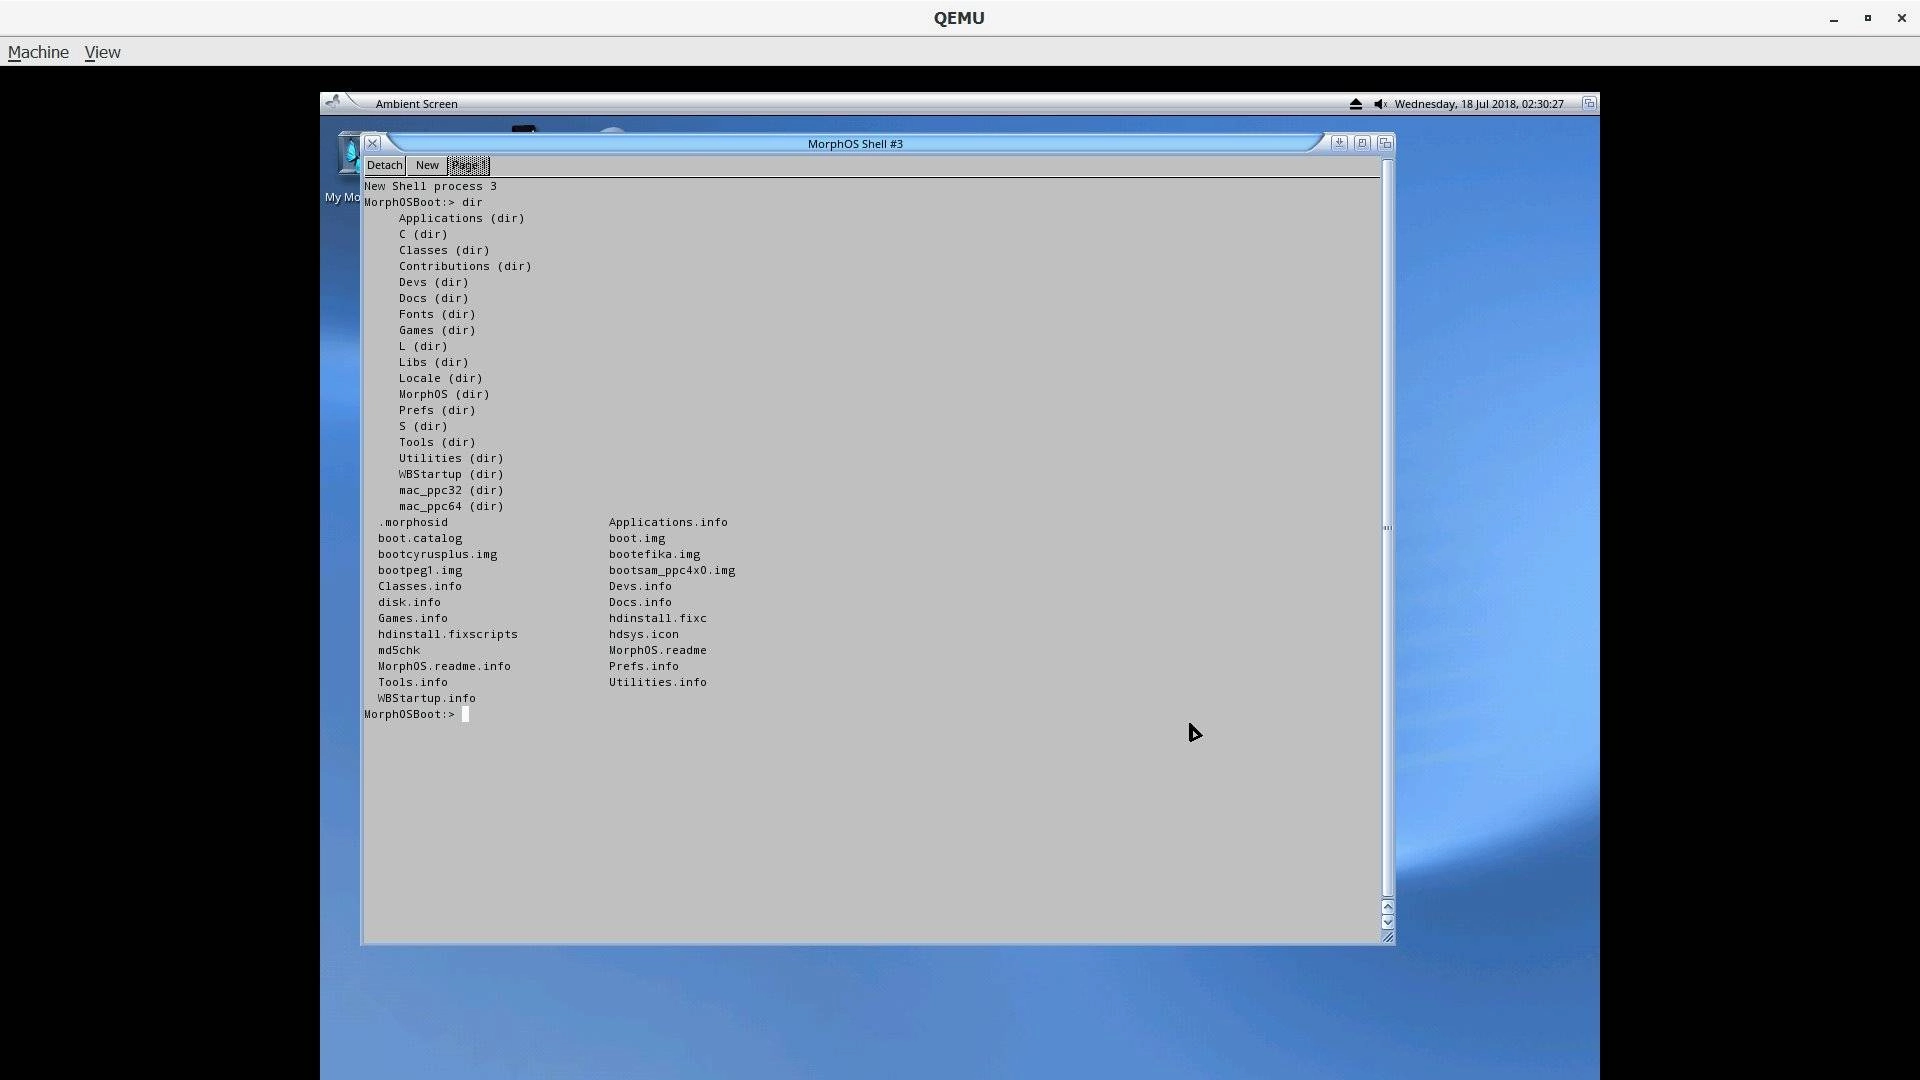The width and height of the screenshot is (1920, 1080).
Task: Click the 'mac_ppc32 (dir)' entry
Action: 451,490
